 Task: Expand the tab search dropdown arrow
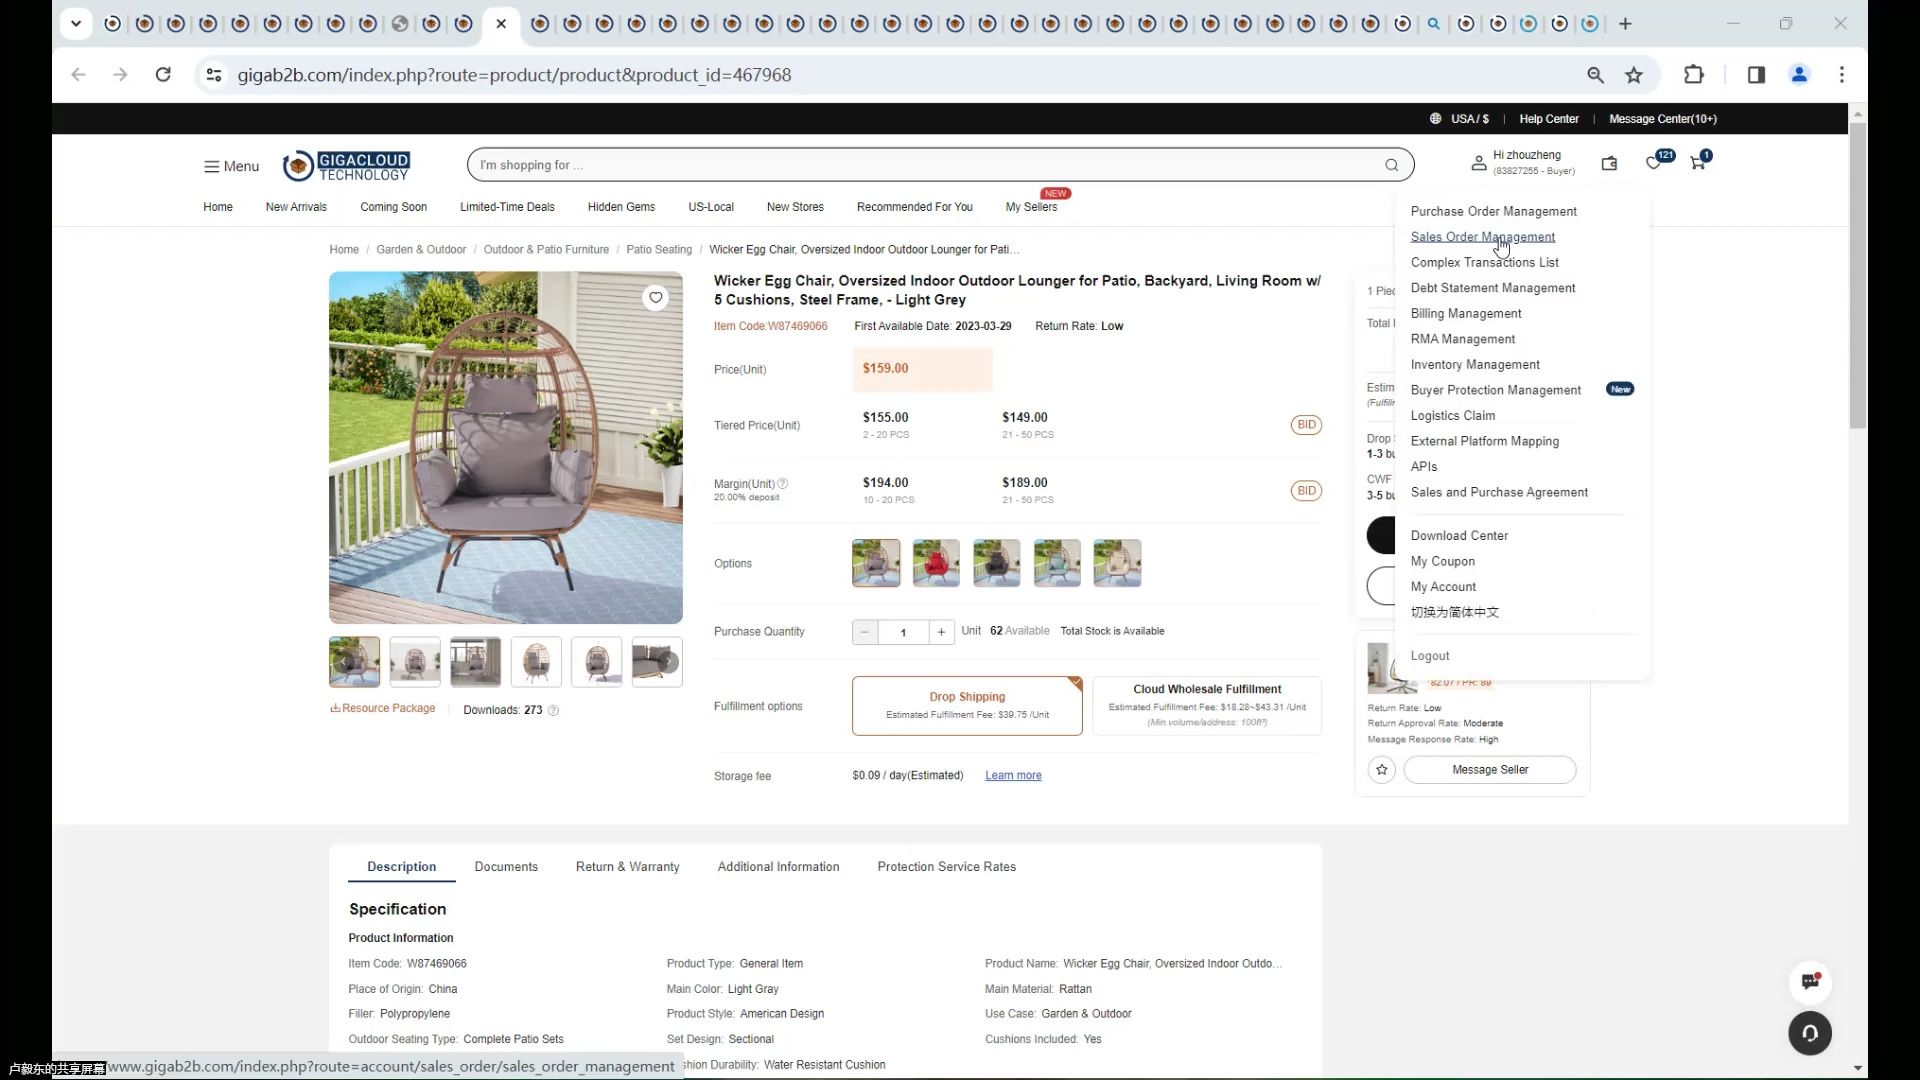click(76, 23)
